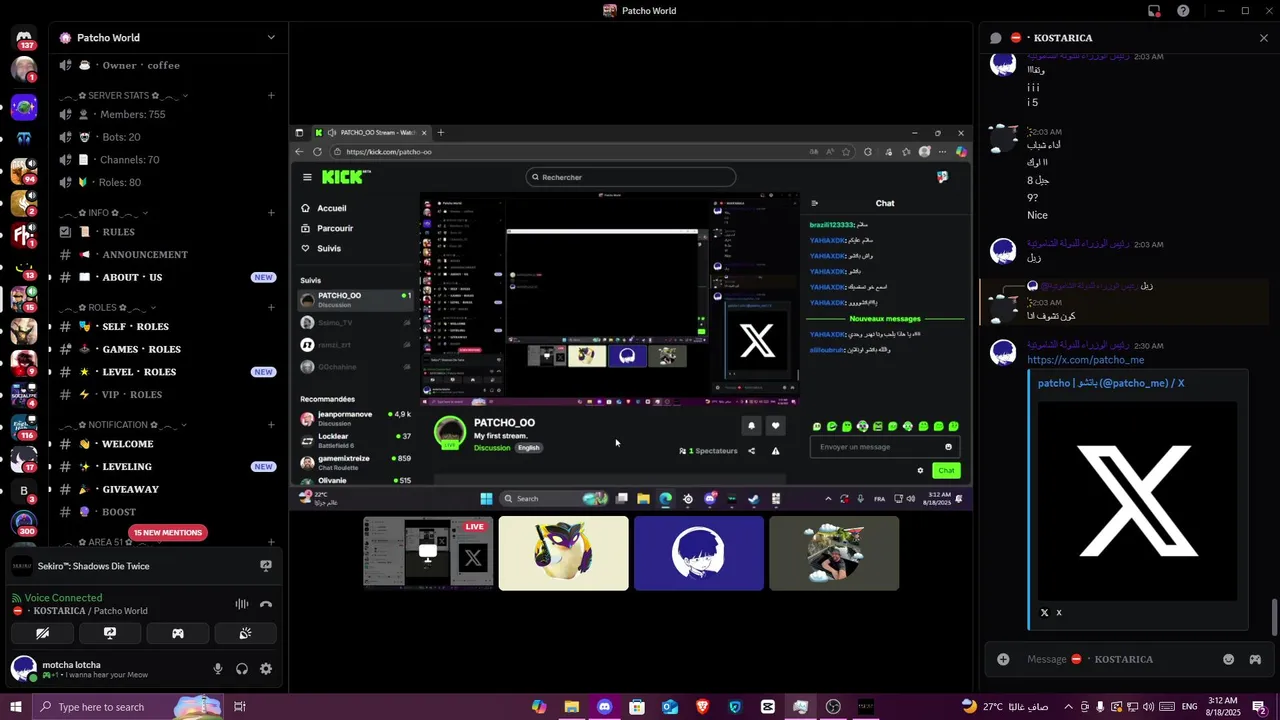Open the Discord help icon

(x=1184, y=11)
